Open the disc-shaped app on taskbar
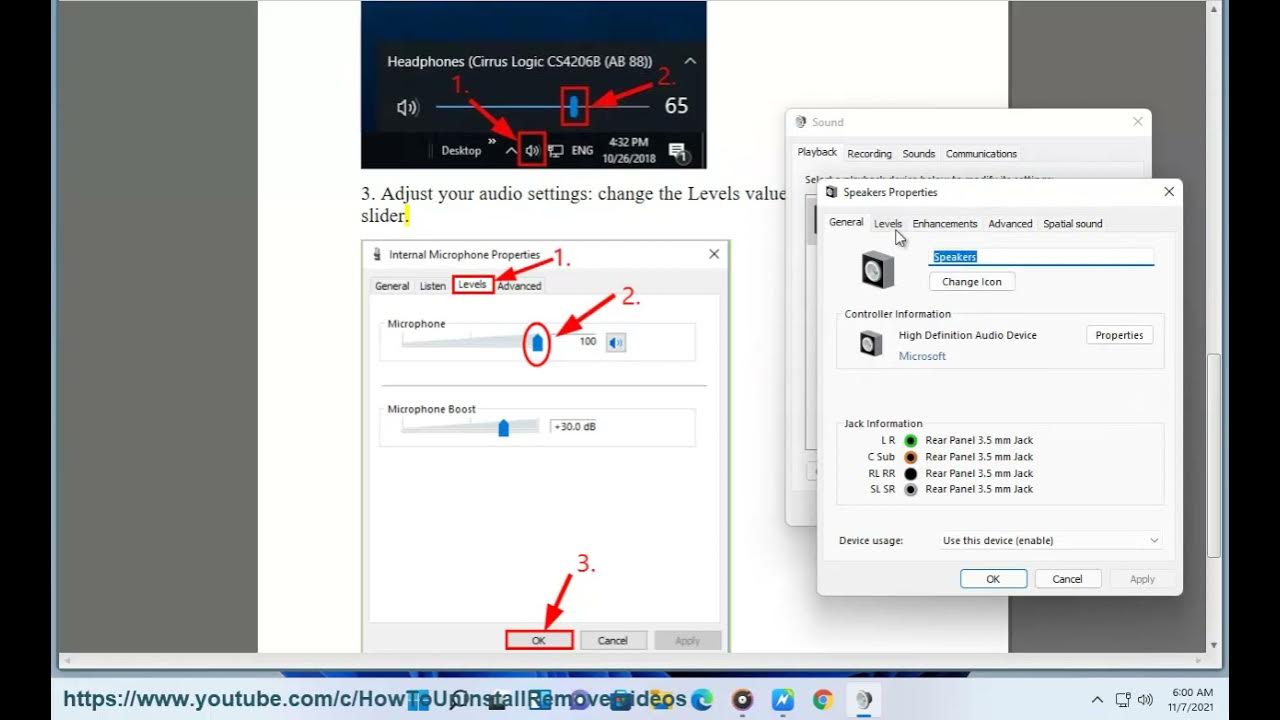 742,699
